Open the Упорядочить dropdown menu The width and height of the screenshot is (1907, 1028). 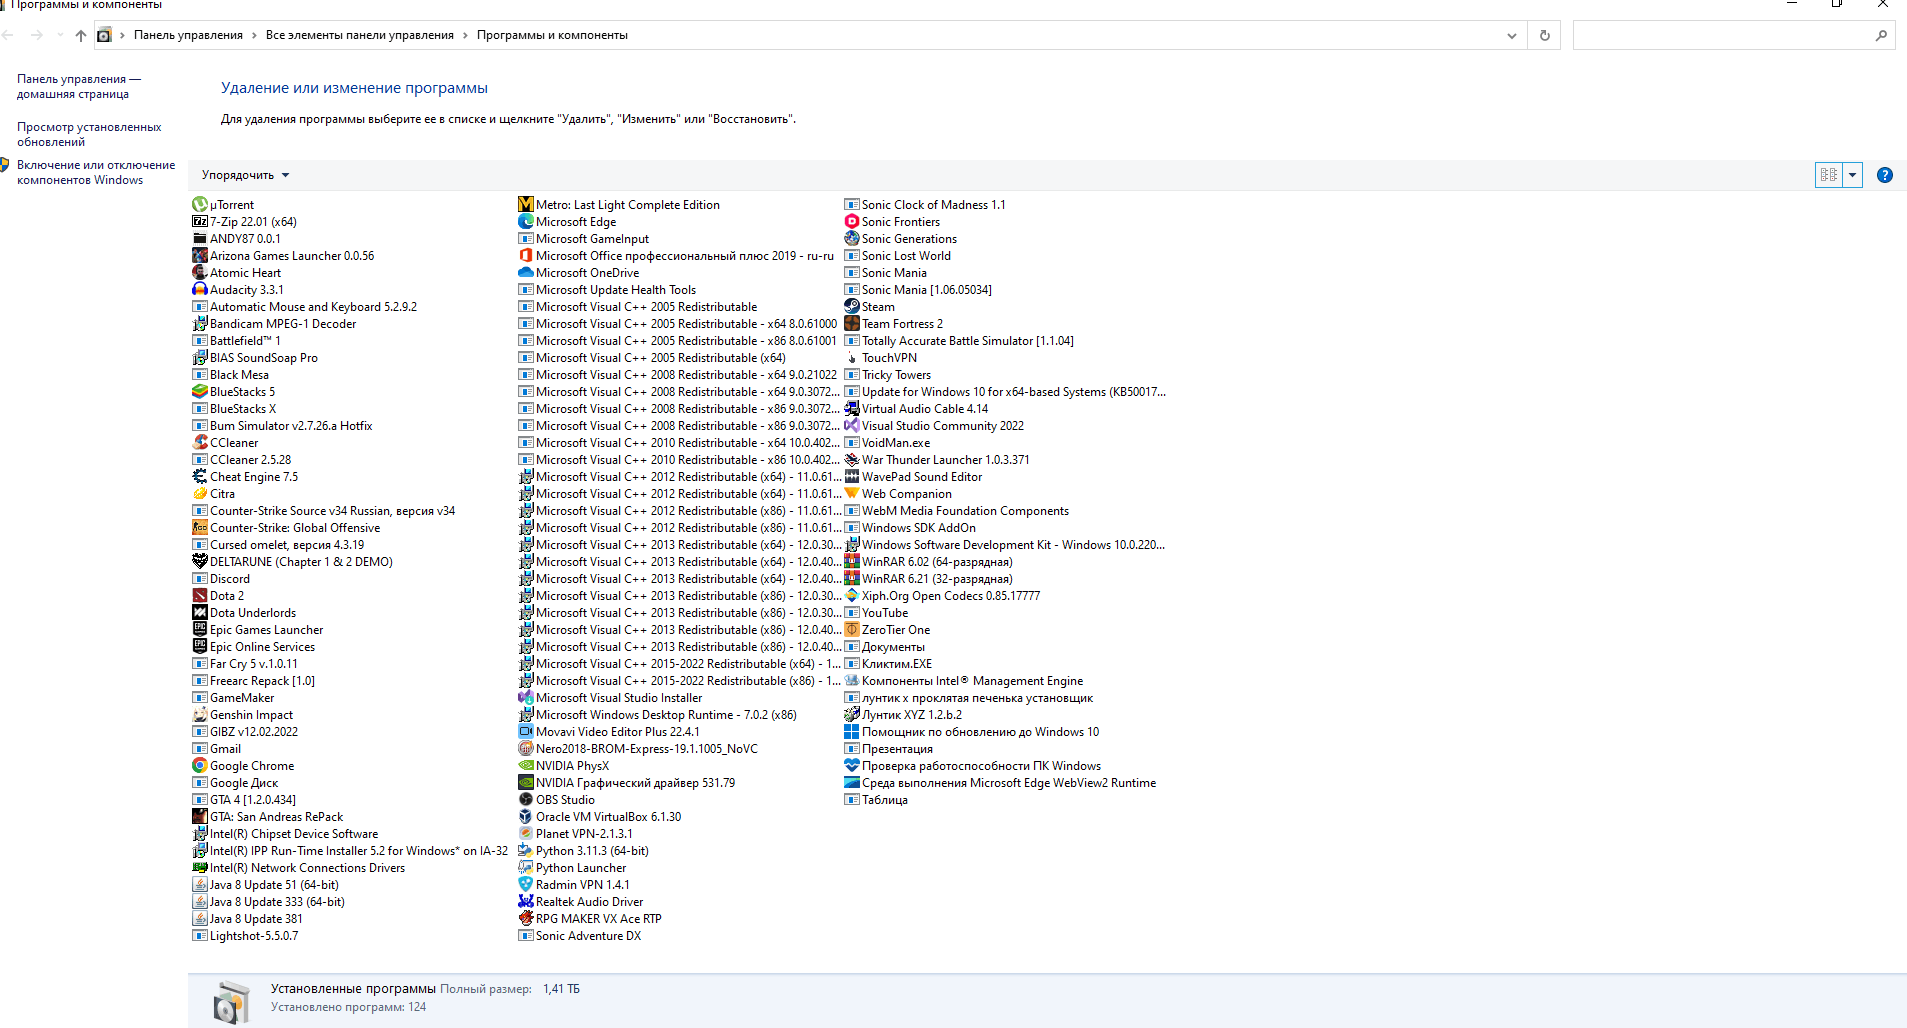coord(245,175)
